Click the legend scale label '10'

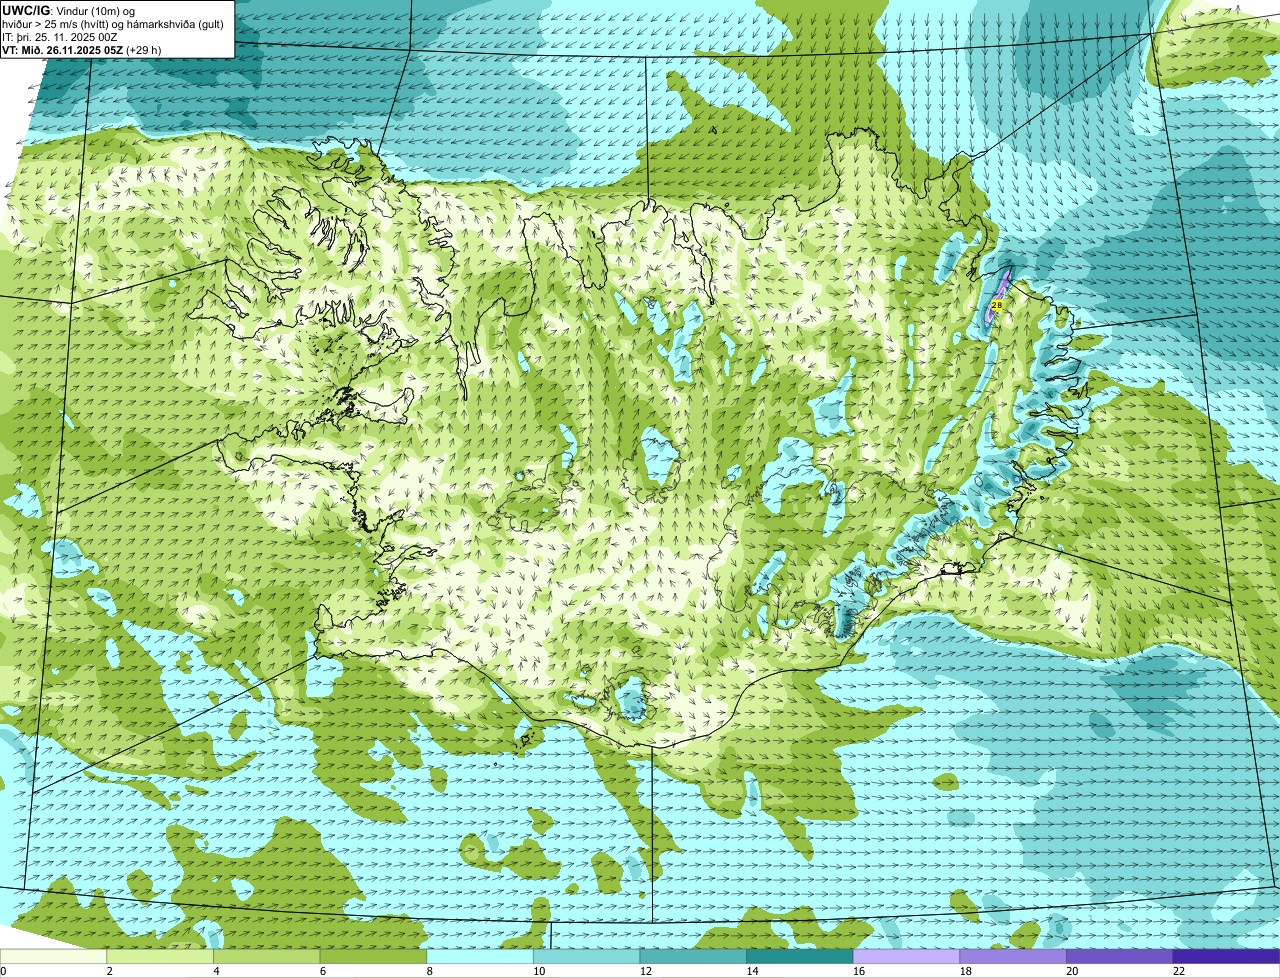coord(538,971)
